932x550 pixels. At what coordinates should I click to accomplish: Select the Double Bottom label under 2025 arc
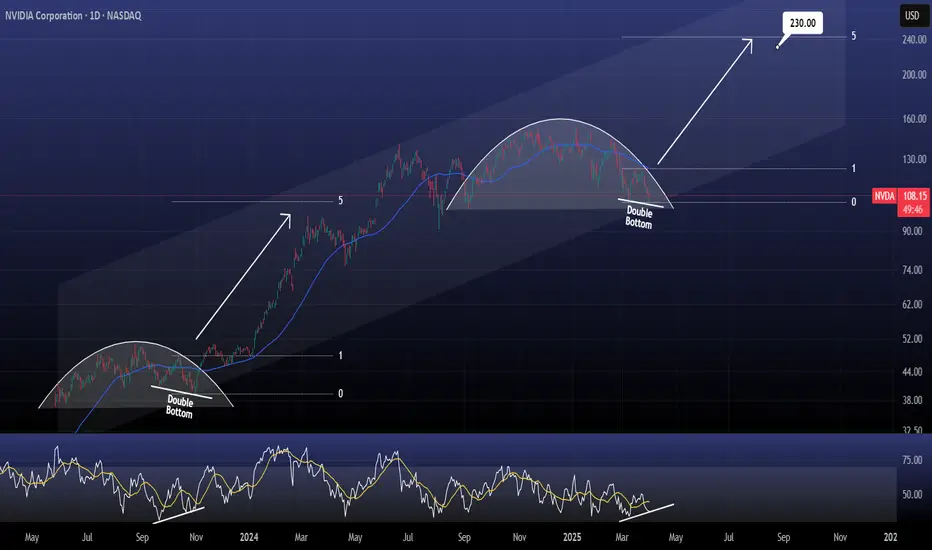pos(639,217)
